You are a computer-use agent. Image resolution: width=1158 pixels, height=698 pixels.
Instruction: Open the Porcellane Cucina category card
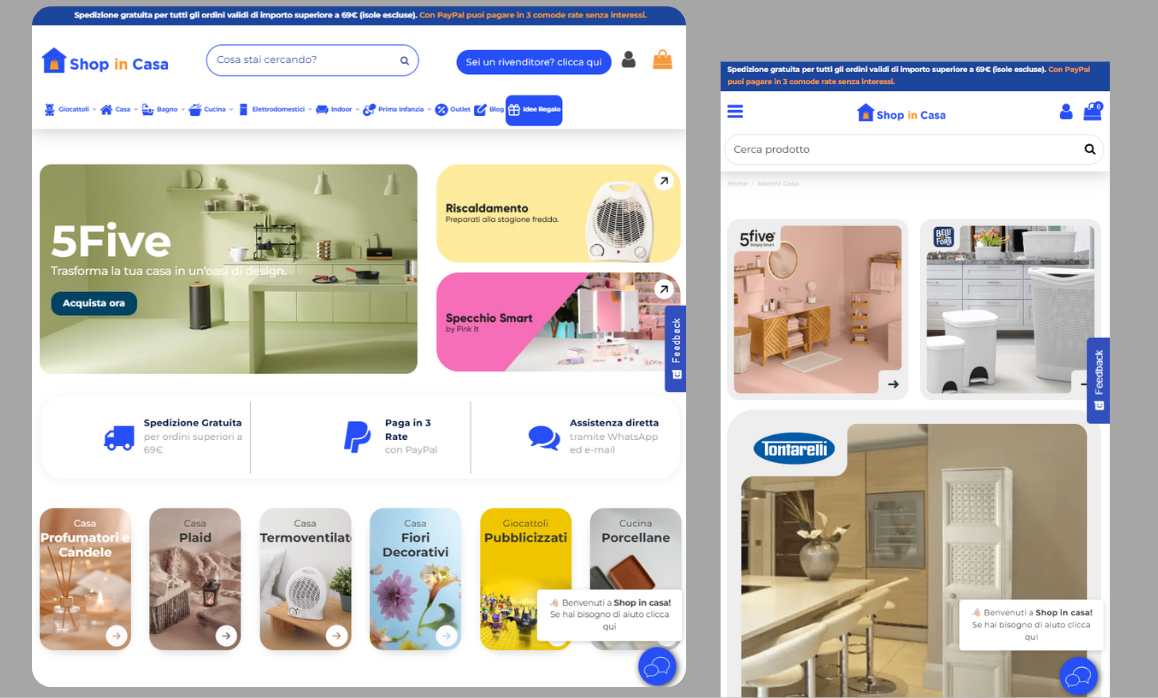[x=635, y=579]
